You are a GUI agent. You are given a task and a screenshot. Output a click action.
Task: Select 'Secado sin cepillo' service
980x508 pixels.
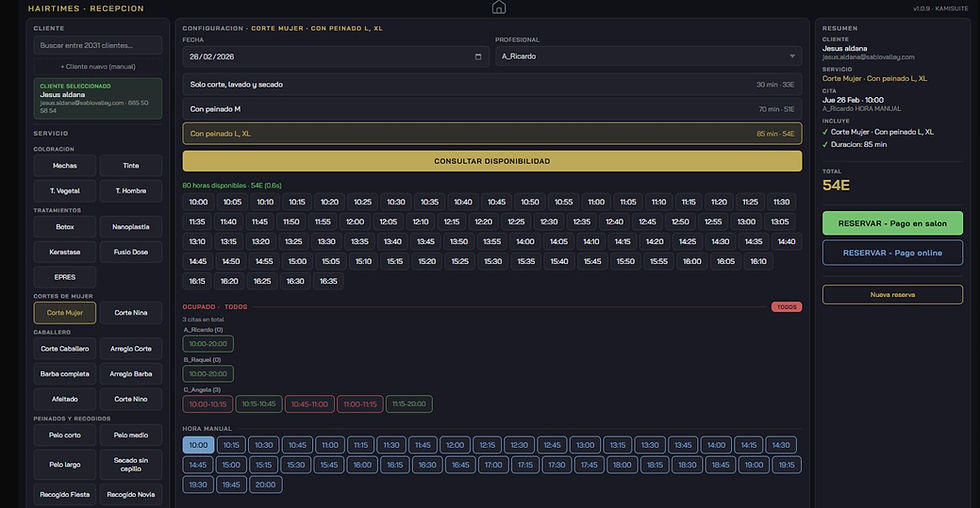click(131, 464)
